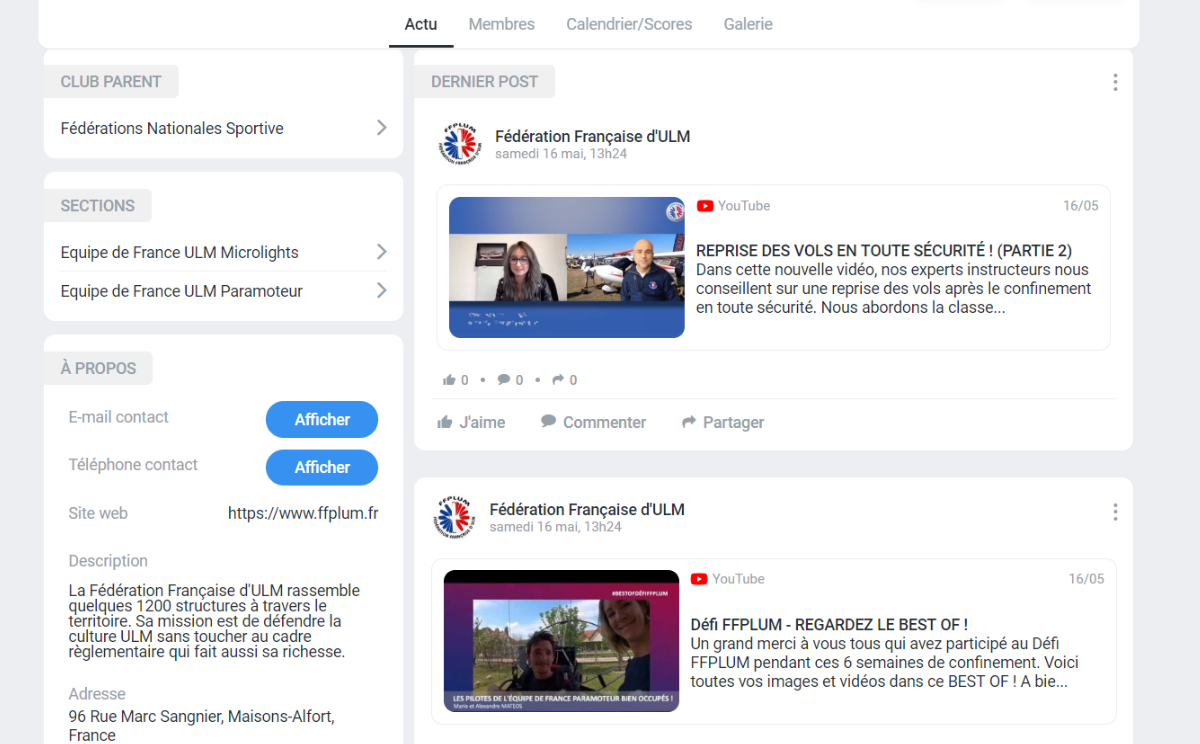The height and width of the screenshot is (744, 1200).
Task: Click the address 96 Rue Marc Sangnier text
Action: click(202, 725)
